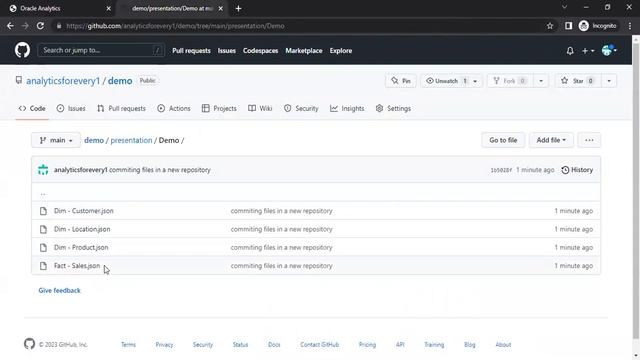Open the user avatar menu
Viewport: 640px width, 360px height.
(x=609, y=51)
